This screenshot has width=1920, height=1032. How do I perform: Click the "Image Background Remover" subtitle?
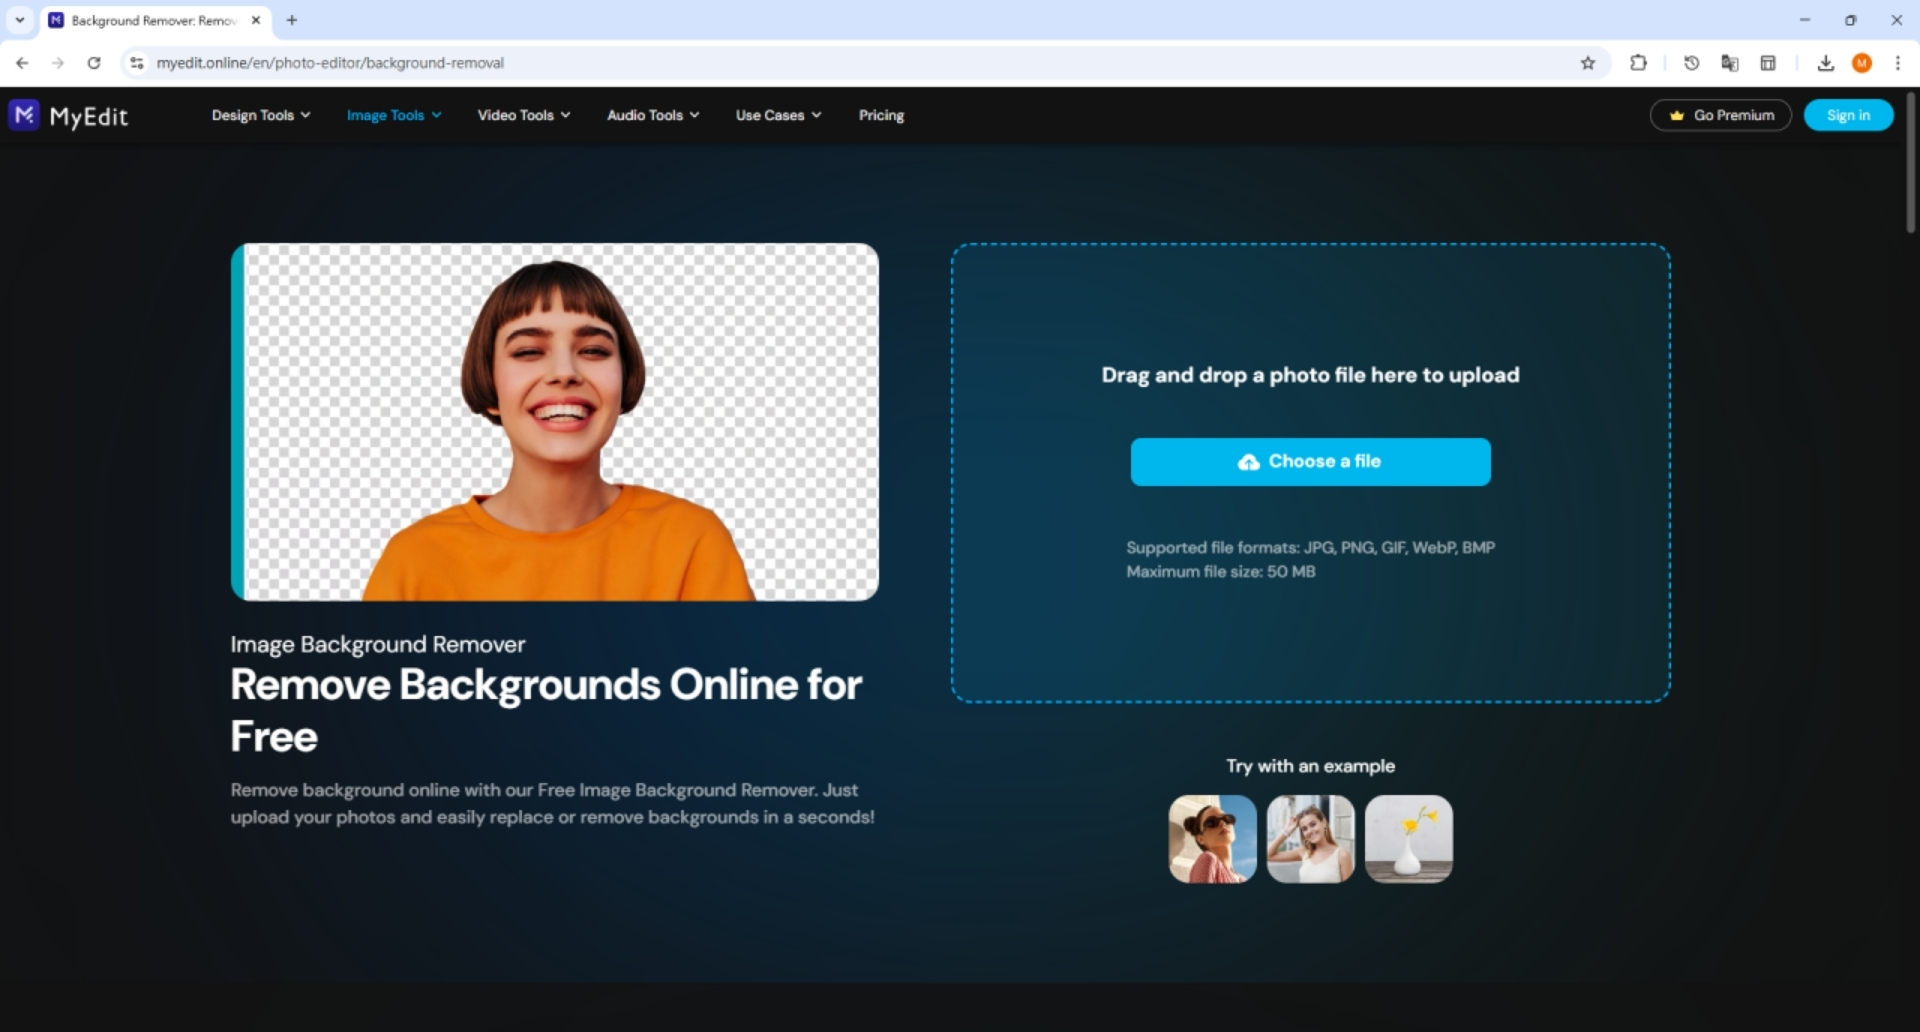click(378, 644)
